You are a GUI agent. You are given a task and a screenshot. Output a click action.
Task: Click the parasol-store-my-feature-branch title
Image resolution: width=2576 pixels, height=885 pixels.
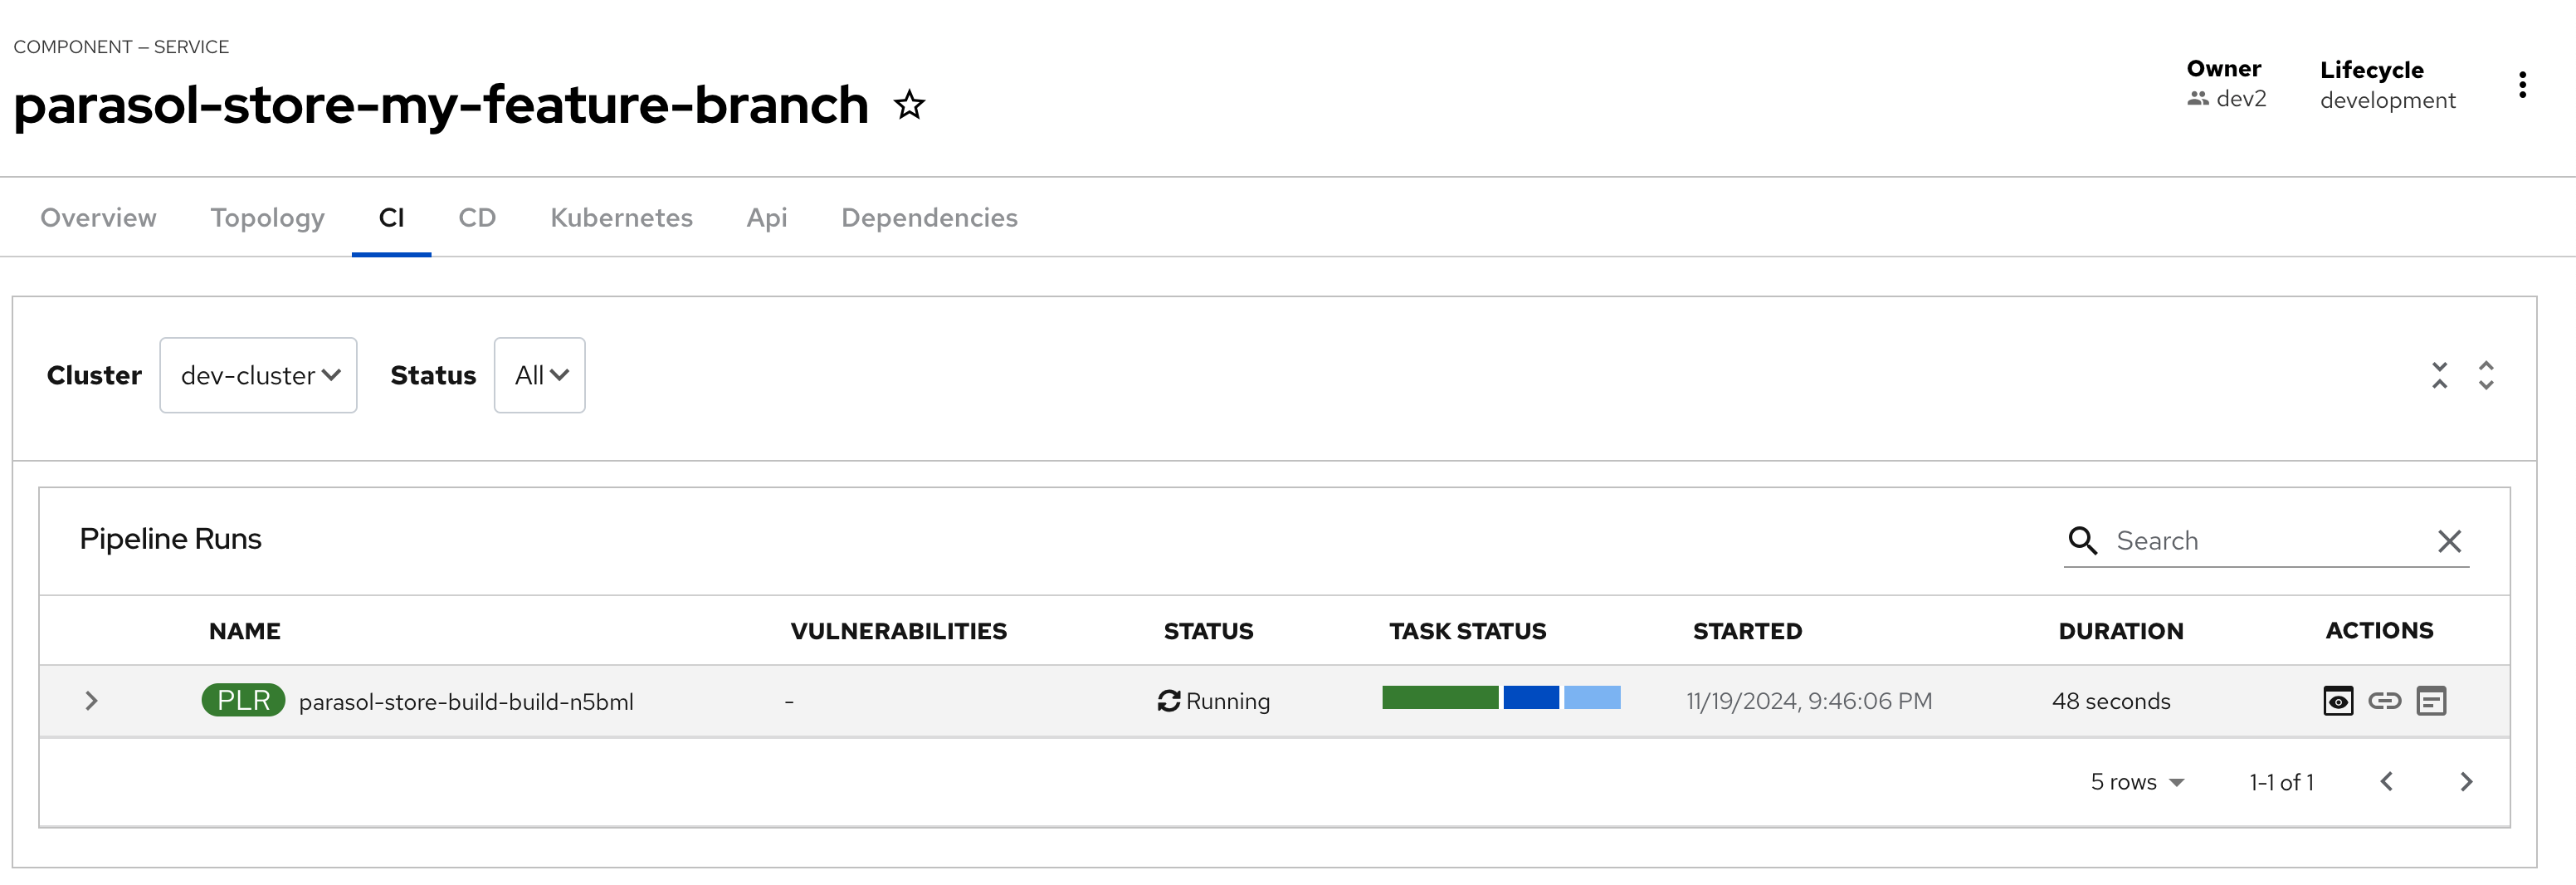[x=441, y=105]
